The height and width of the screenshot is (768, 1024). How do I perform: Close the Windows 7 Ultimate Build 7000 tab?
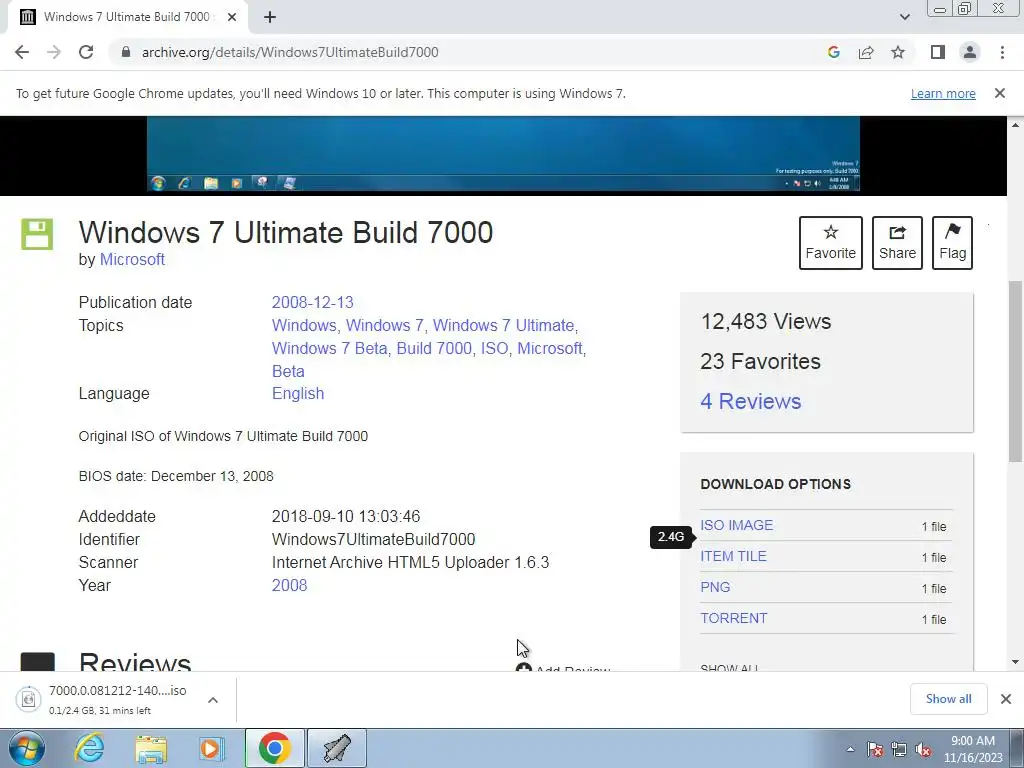coord(232,17)
